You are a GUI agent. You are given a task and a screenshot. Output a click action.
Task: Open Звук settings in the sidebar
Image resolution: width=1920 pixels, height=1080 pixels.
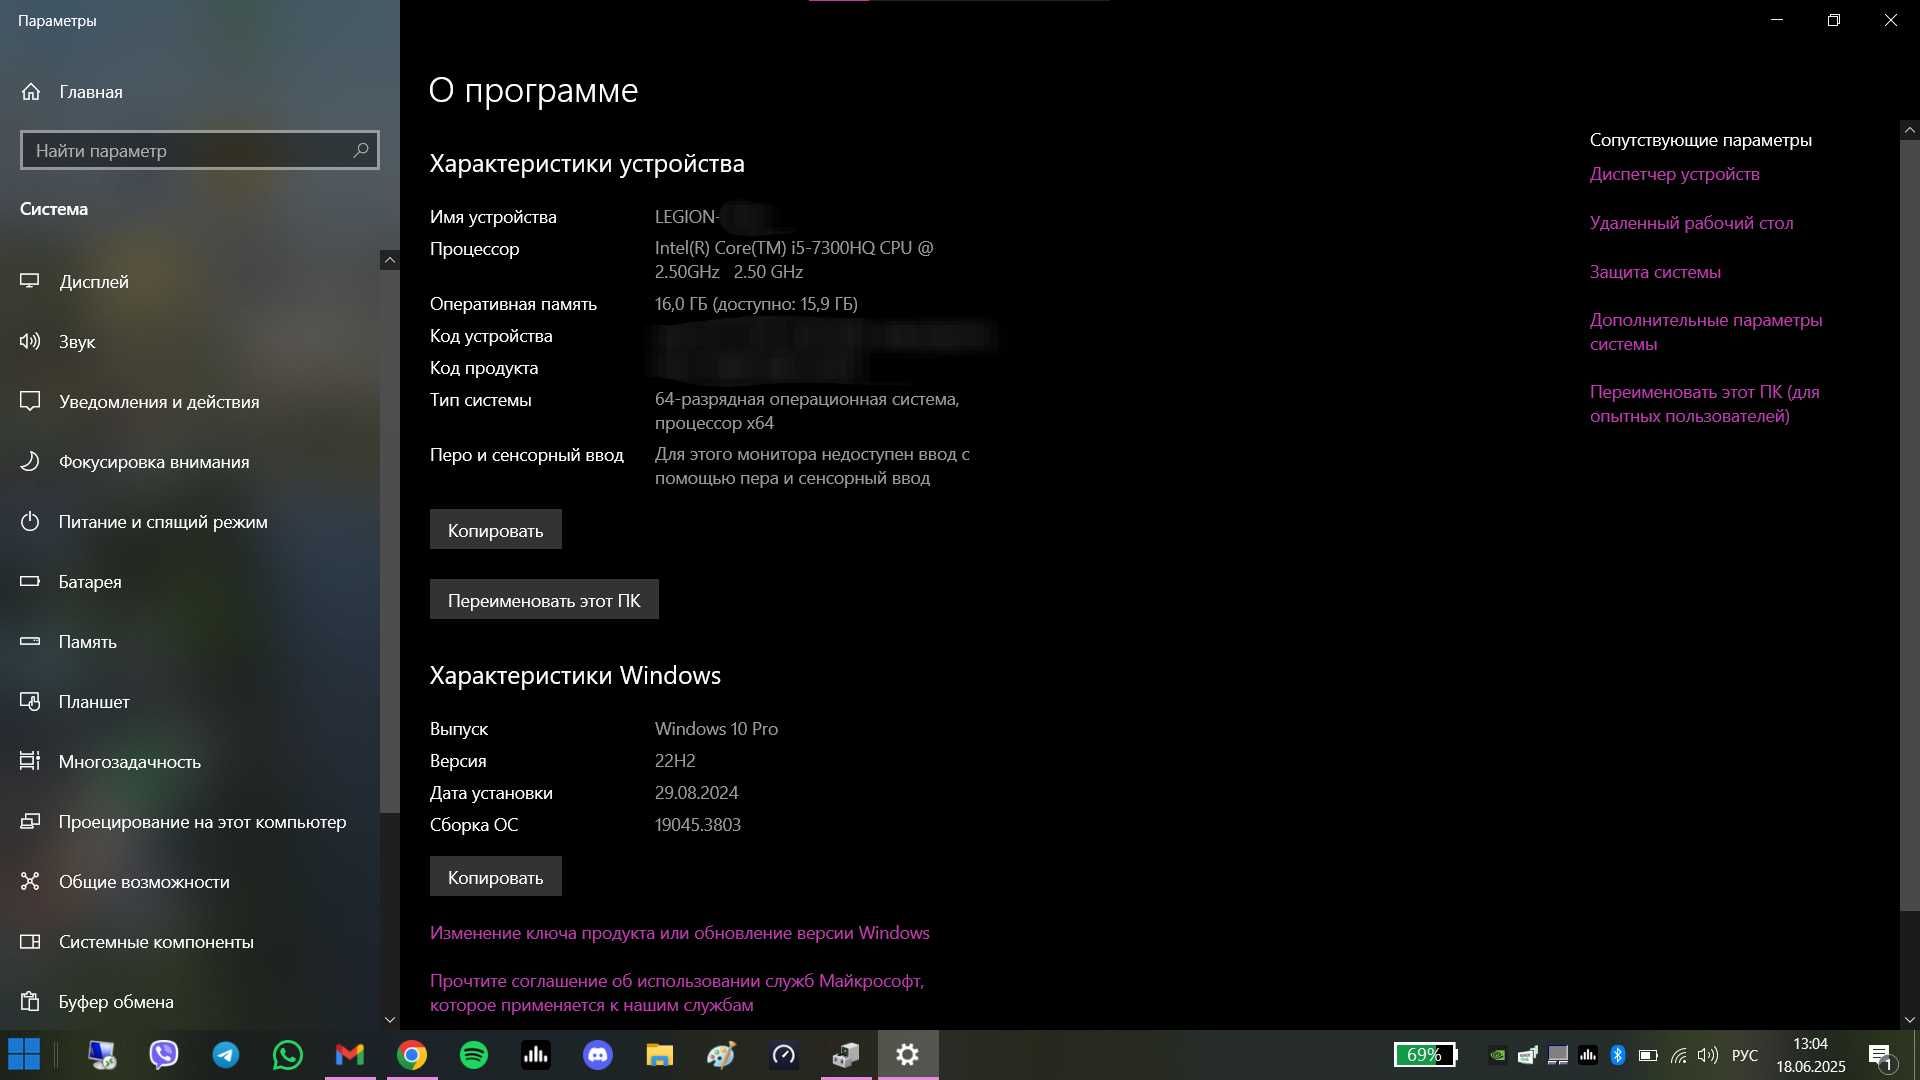tap(190, 342)
